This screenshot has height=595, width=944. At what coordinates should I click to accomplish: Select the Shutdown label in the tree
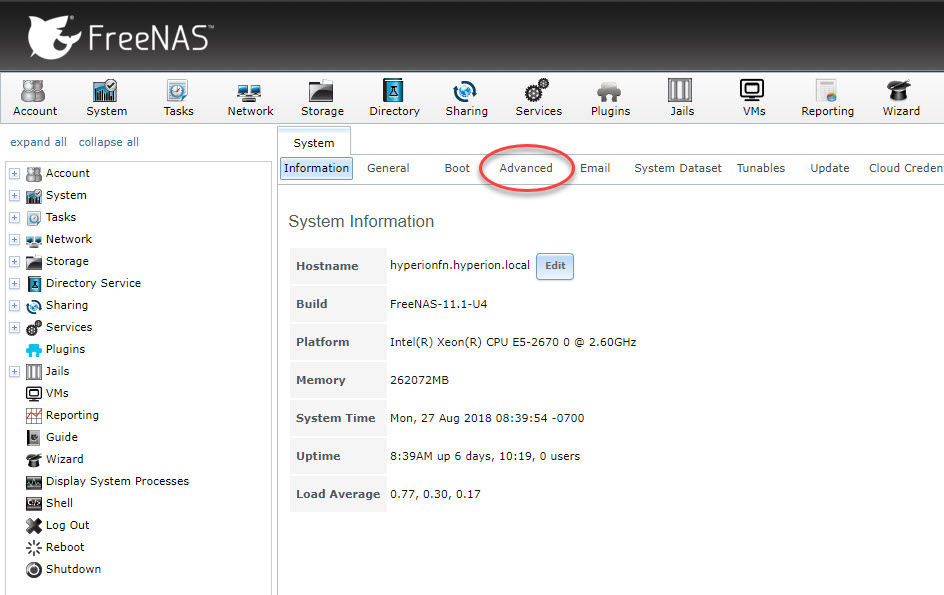[x=73, y=569]
